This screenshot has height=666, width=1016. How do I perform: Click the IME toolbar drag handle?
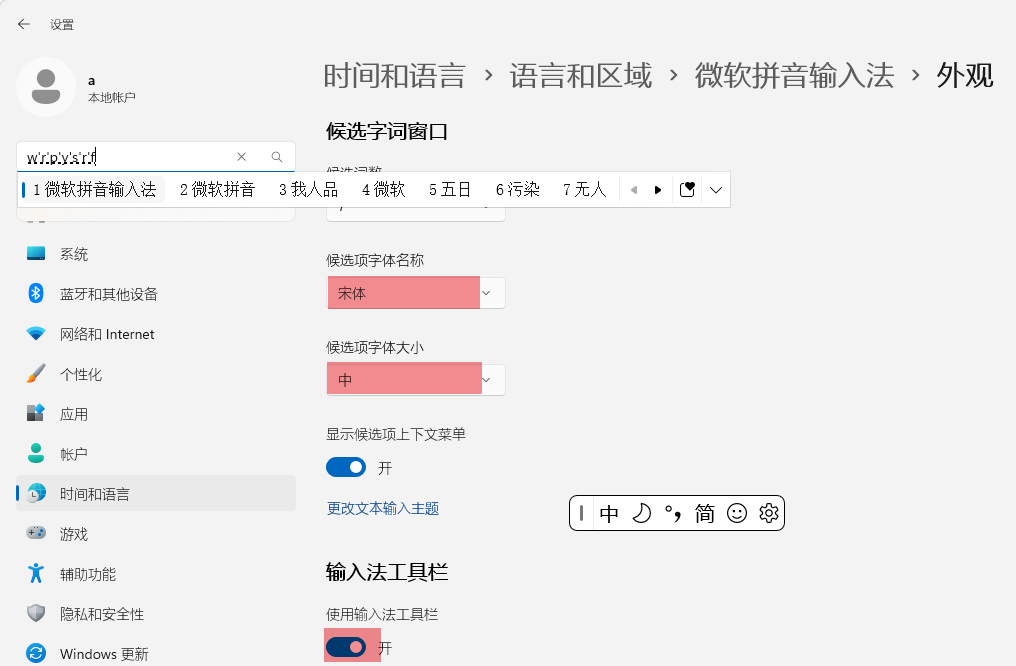tap(581, 514)
